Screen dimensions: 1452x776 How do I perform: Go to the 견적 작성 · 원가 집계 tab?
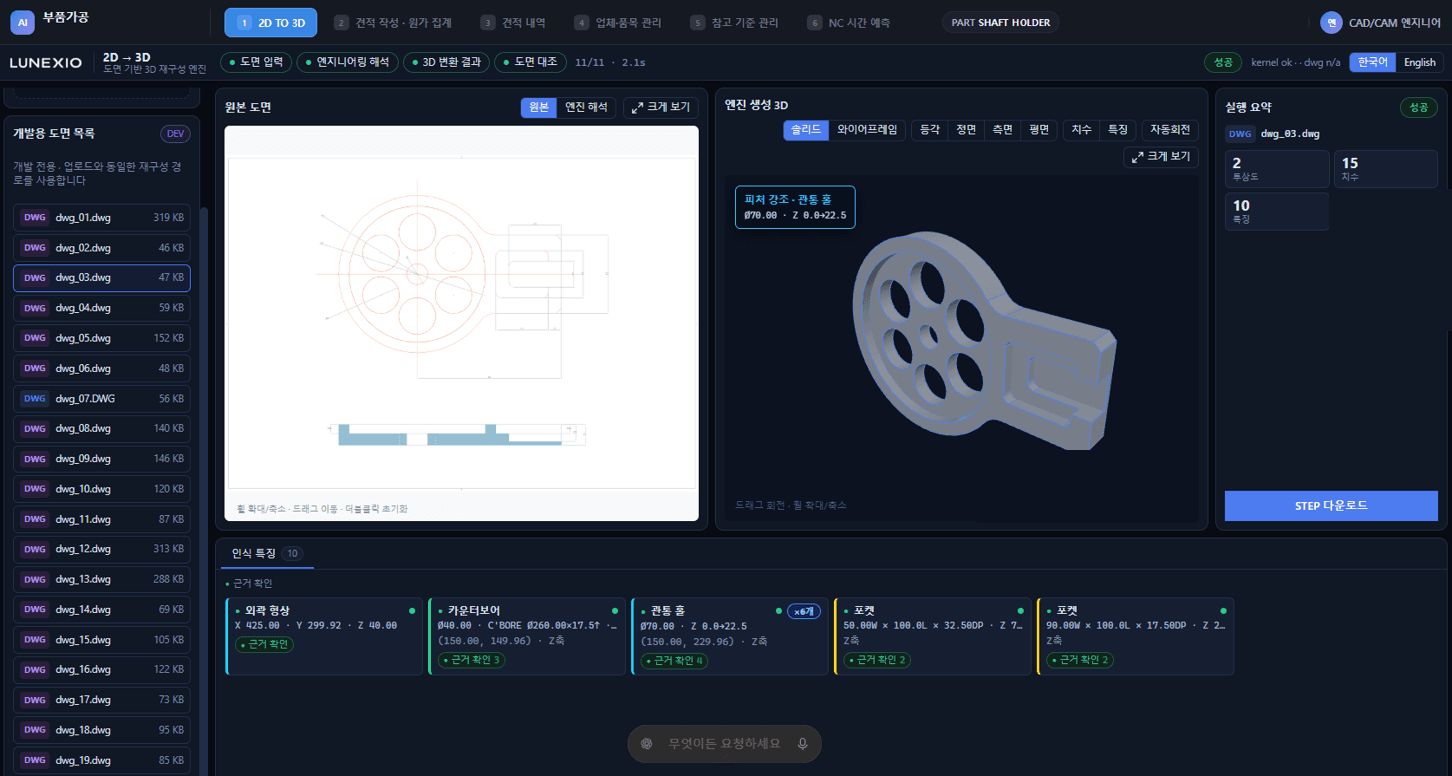pos(395,22)
